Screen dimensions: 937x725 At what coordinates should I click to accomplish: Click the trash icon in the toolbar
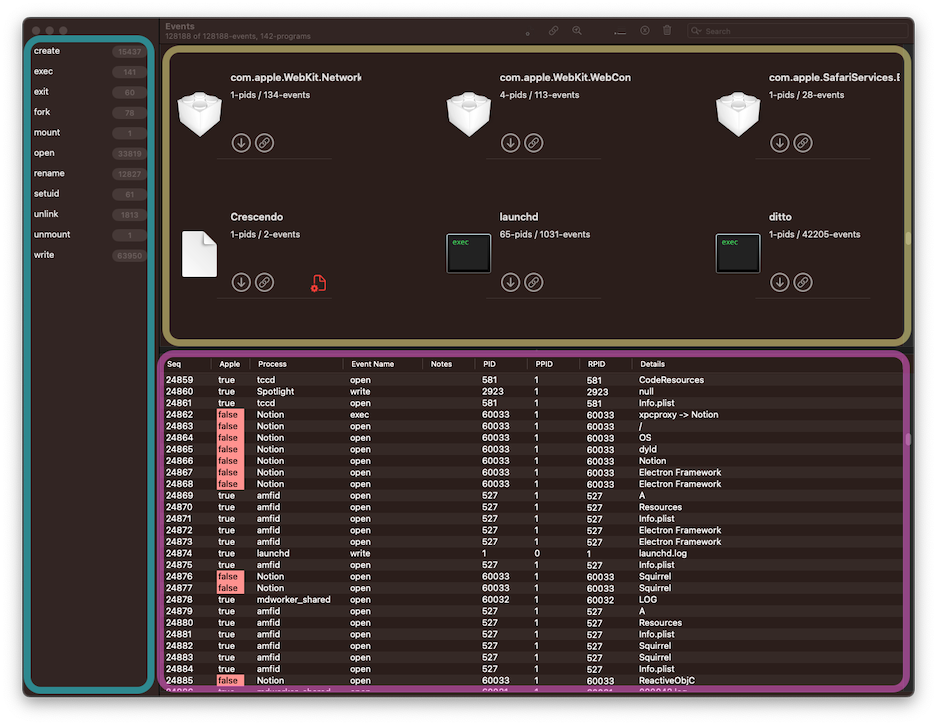point(667,30)
